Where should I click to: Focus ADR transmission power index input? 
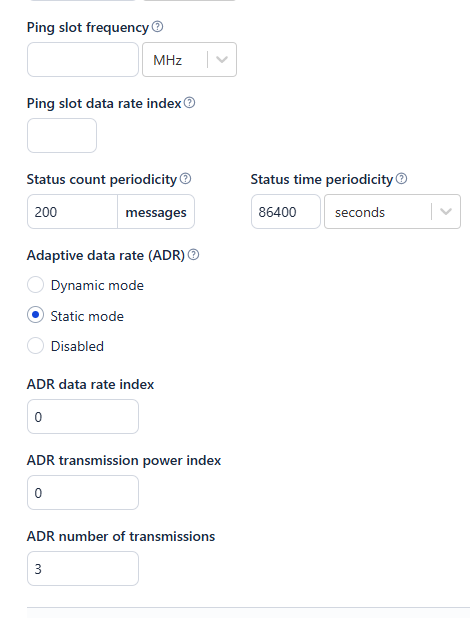coord(83,493)
